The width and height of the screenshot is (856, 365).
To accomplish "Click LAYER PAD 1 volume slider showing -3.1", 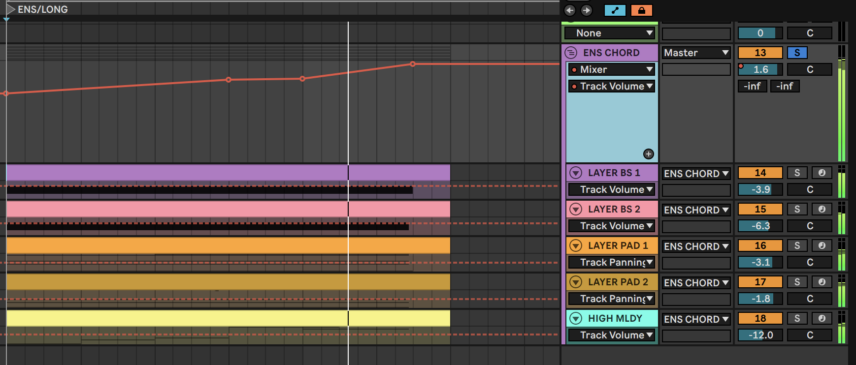I will [x=760, y=262].
